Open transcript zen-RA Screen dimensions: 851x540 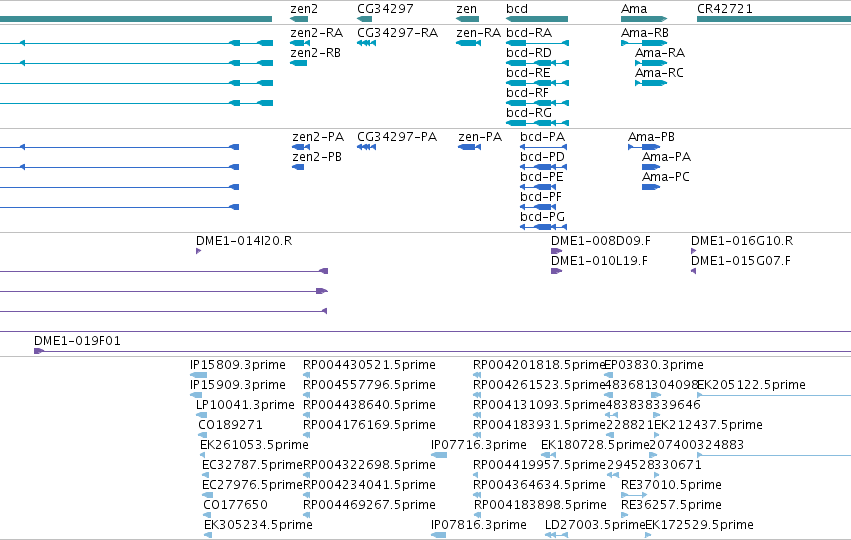(x=478, y=33)
